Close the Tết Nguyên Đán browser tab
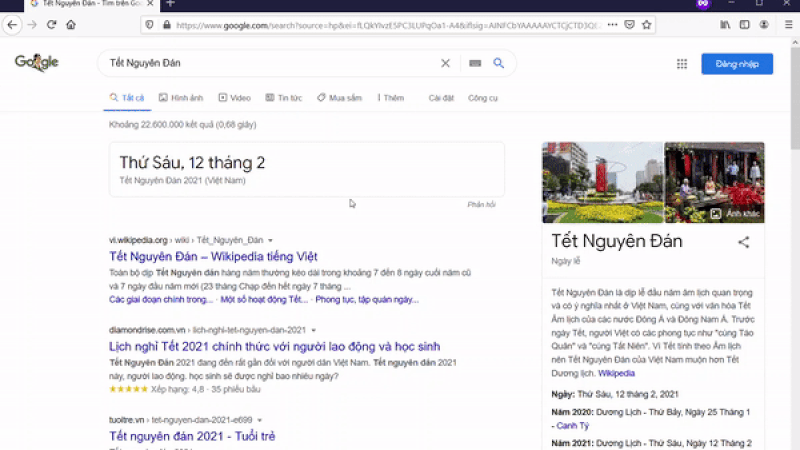Image resolution: width=800 pixels, height=450 pixels. (150, 4)
